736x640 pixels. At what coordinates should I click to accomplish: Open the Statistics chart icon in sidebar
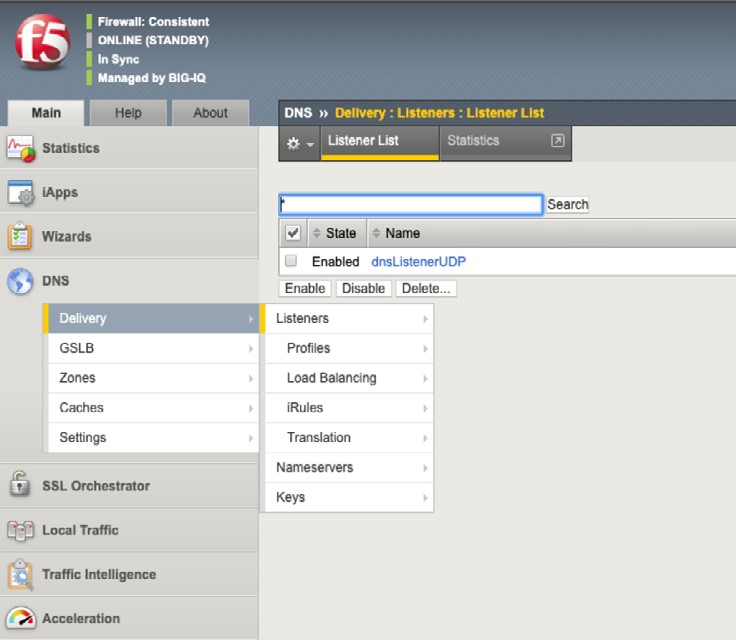[21, 148]
